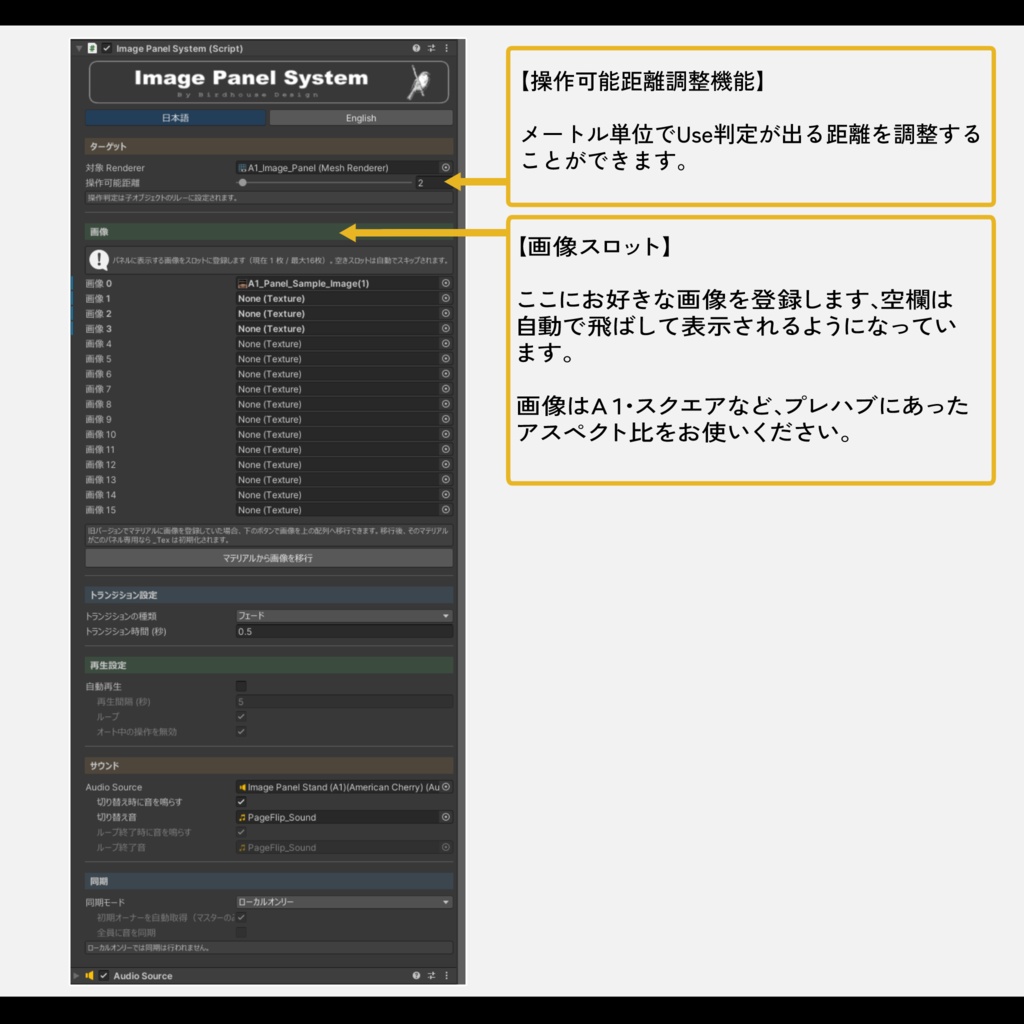The image size is (1024, 1024).
Task: Click the script icon of Image Panel System
Action: [x=93, y=48]
